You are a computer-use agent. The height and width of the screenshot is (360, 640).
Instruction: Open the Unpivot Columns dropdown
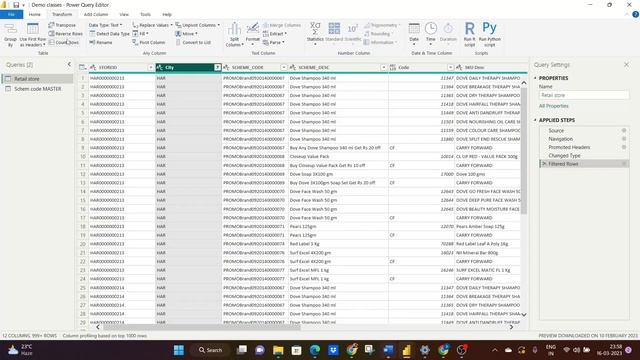tap(198, 25)
